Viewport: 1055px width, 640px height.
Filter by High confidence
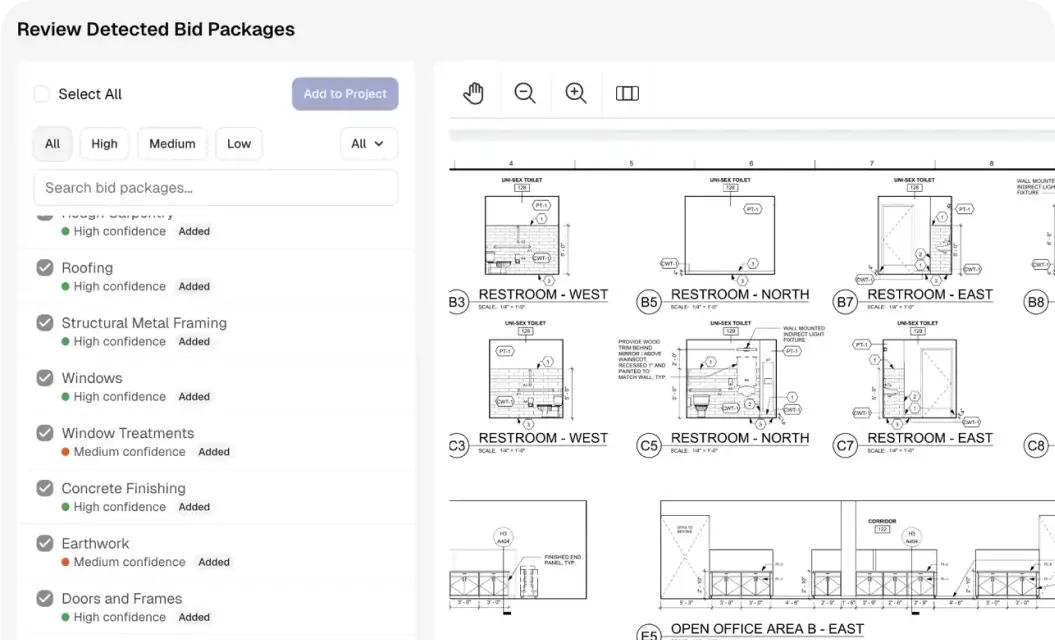[x=104, y=143]
